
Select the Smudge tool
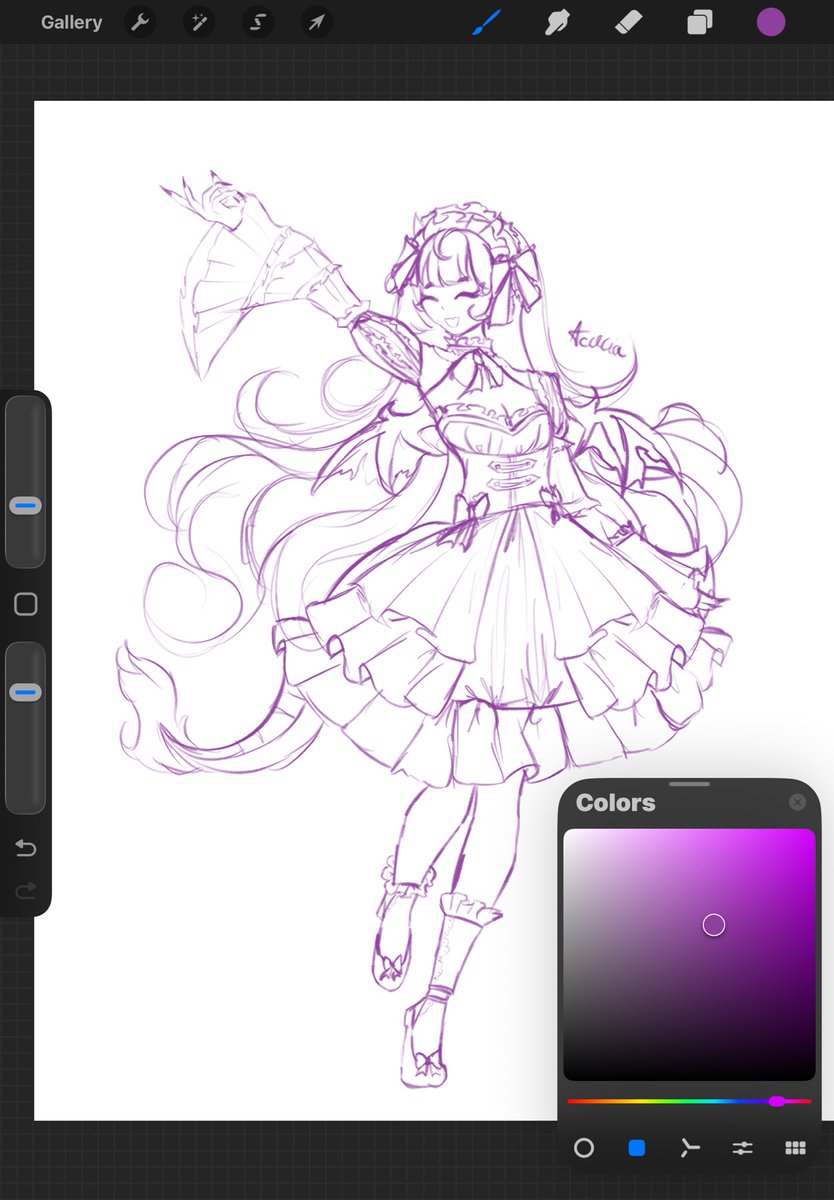point(557,22)
